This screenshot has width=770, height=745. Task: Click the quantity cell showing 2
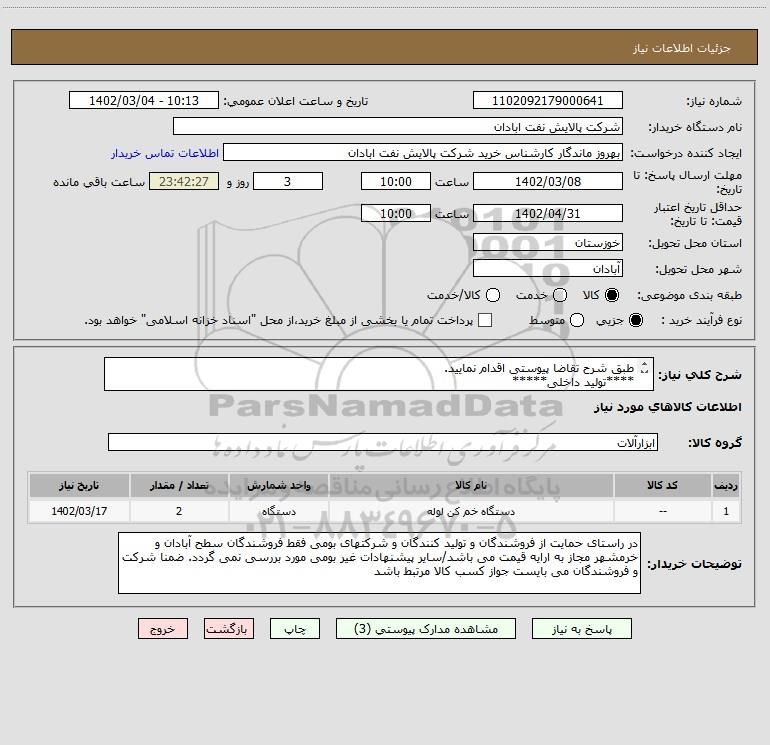click(x=179, y=511)
